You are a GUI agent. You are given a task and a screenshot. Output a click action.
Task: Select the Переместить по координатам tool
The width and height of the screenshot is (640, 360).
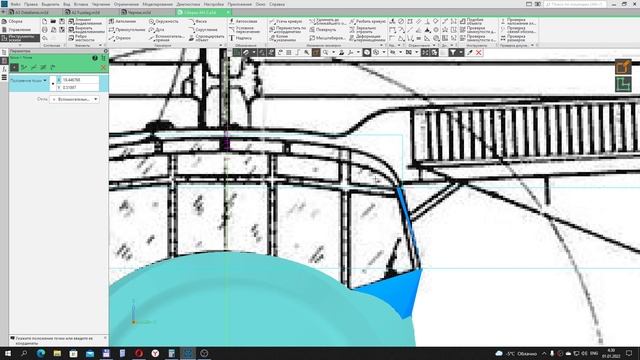tap(287, 30)
